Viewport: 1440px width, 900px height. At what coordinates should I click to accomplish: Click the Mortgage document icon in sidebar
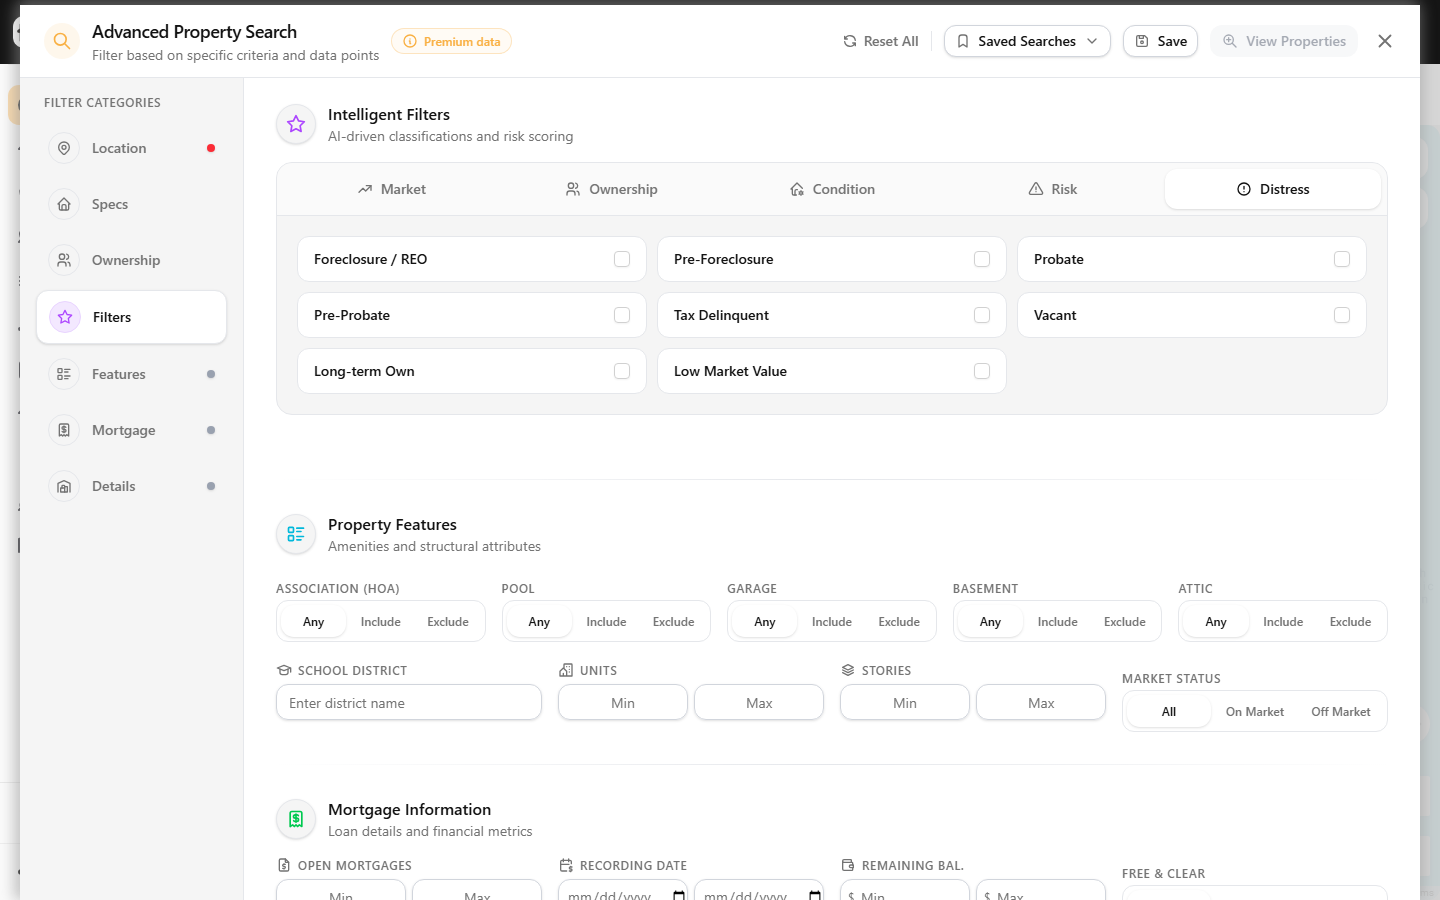pos(64,430)
